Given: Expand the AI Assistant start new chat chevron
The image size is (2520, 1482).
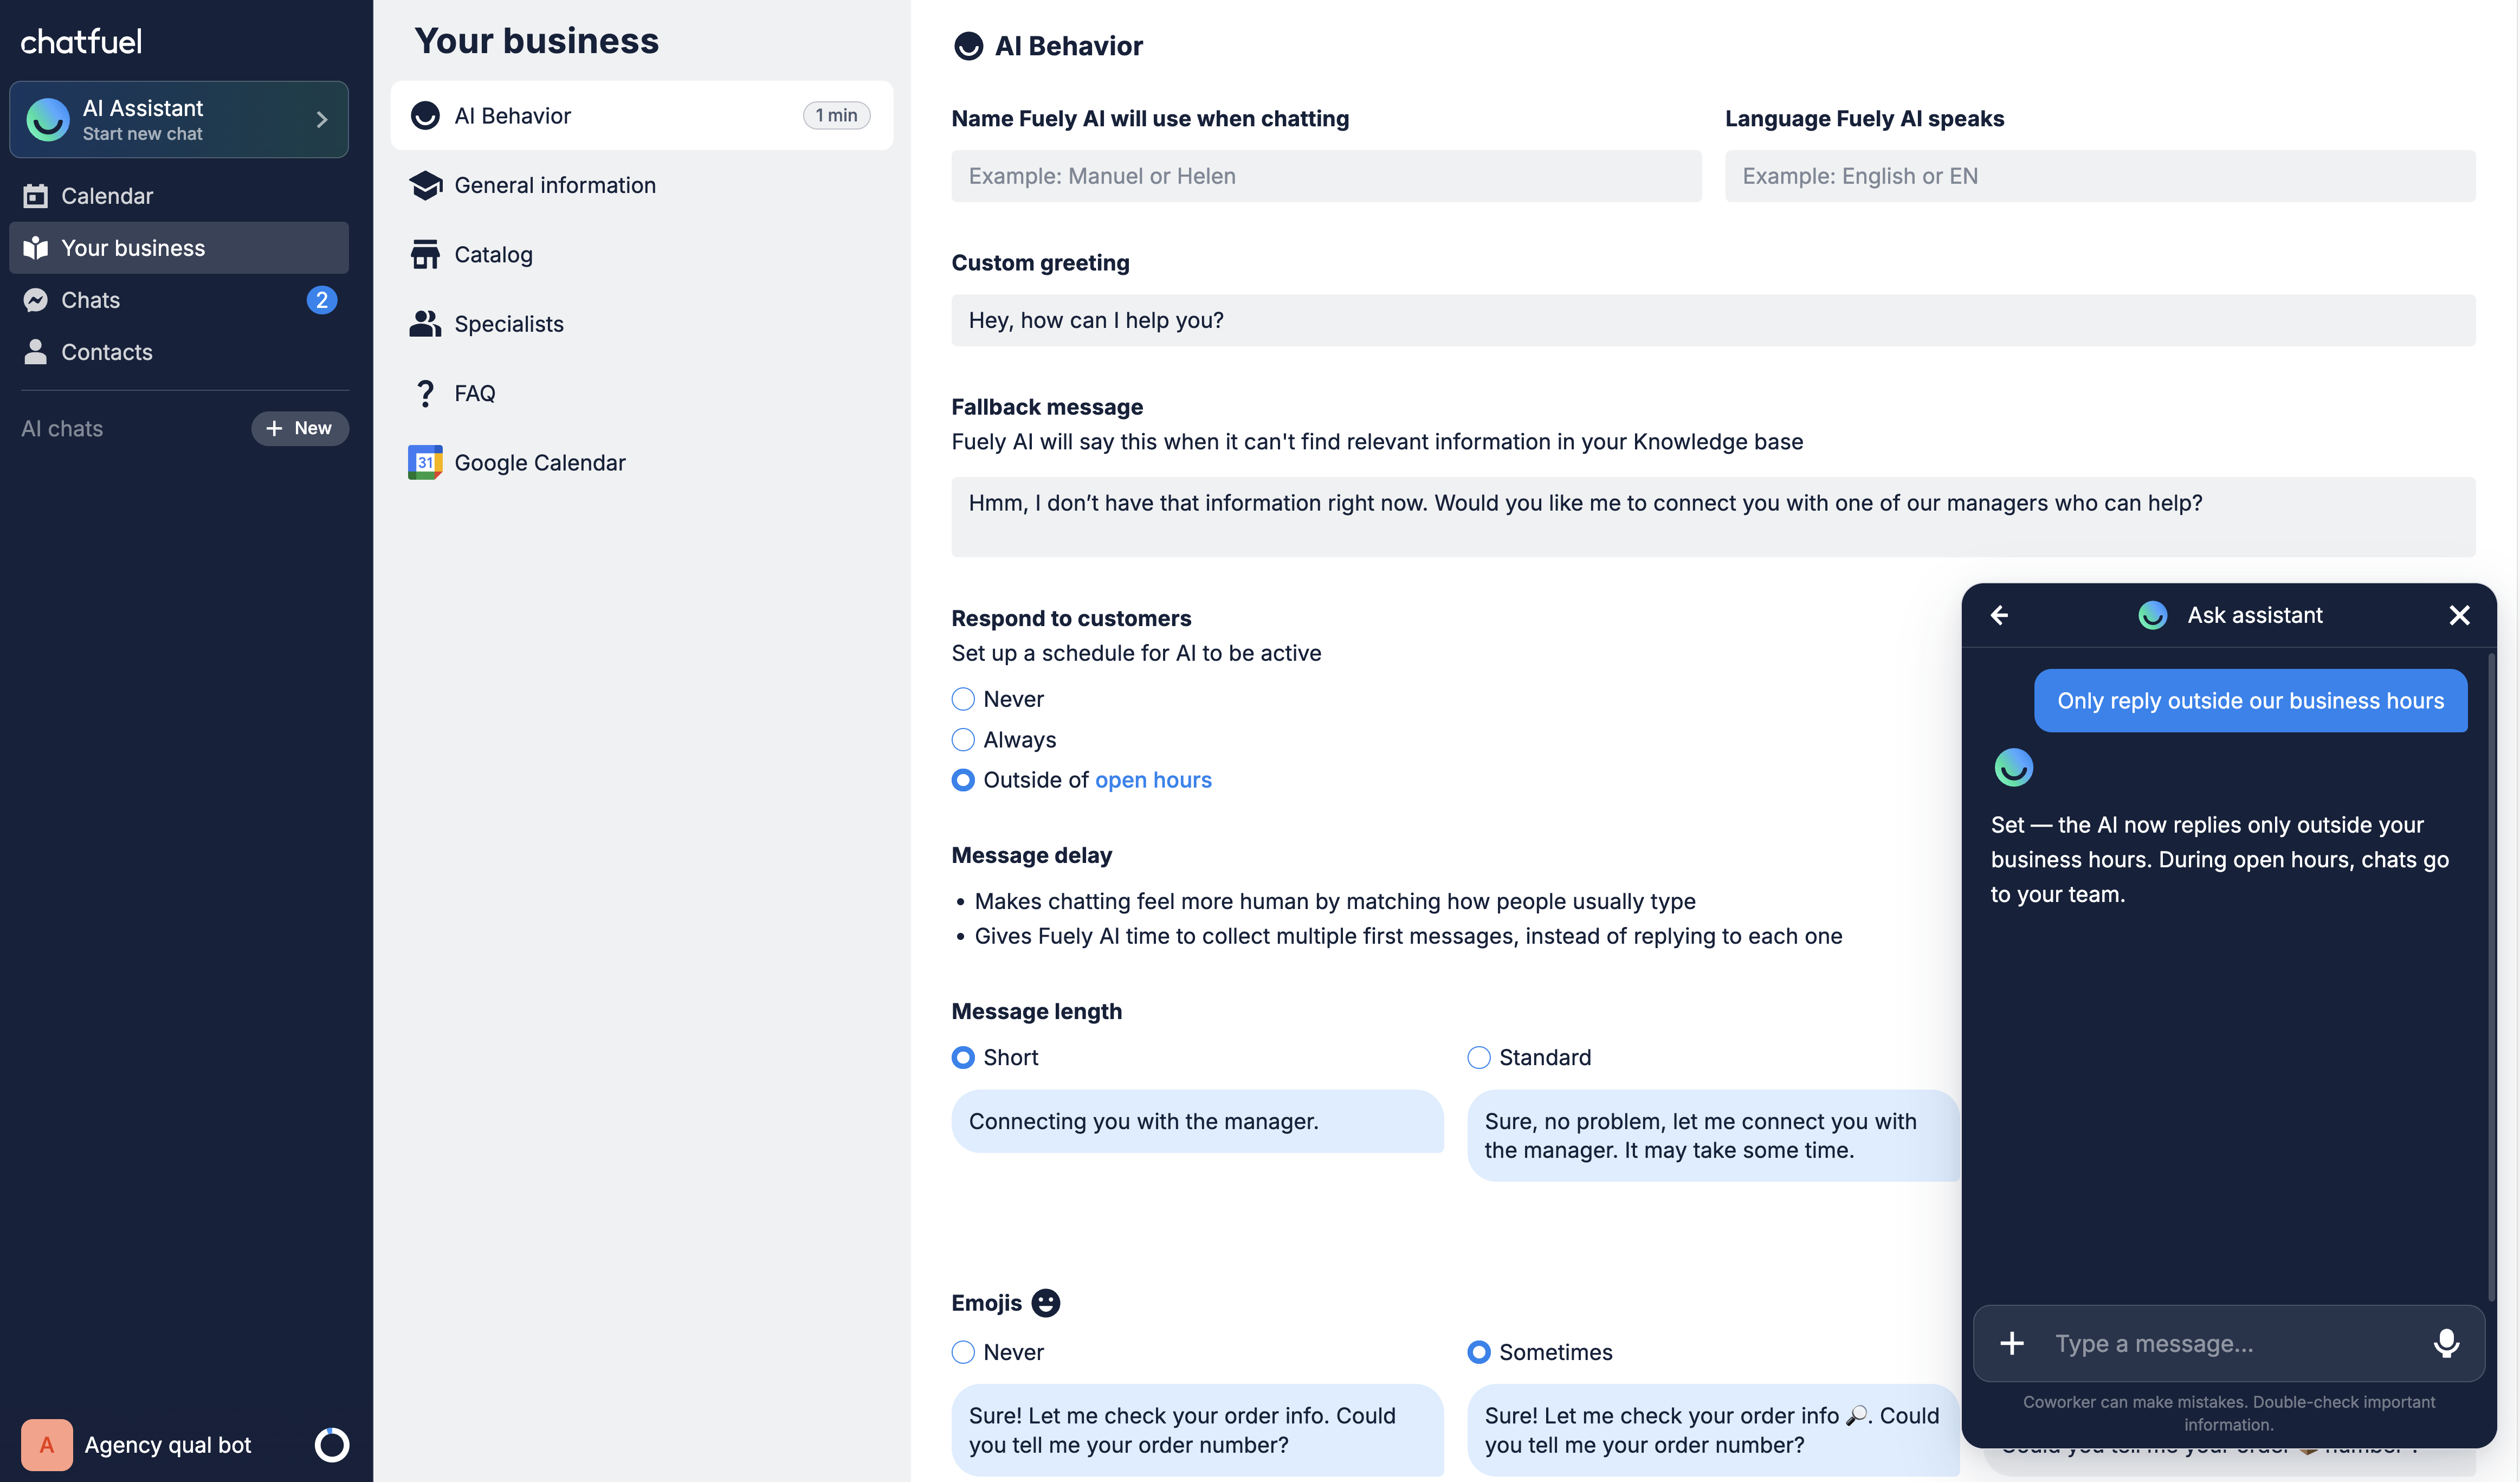Looking at the screenshot, I should pyautogui.click(x=322, y=119).
